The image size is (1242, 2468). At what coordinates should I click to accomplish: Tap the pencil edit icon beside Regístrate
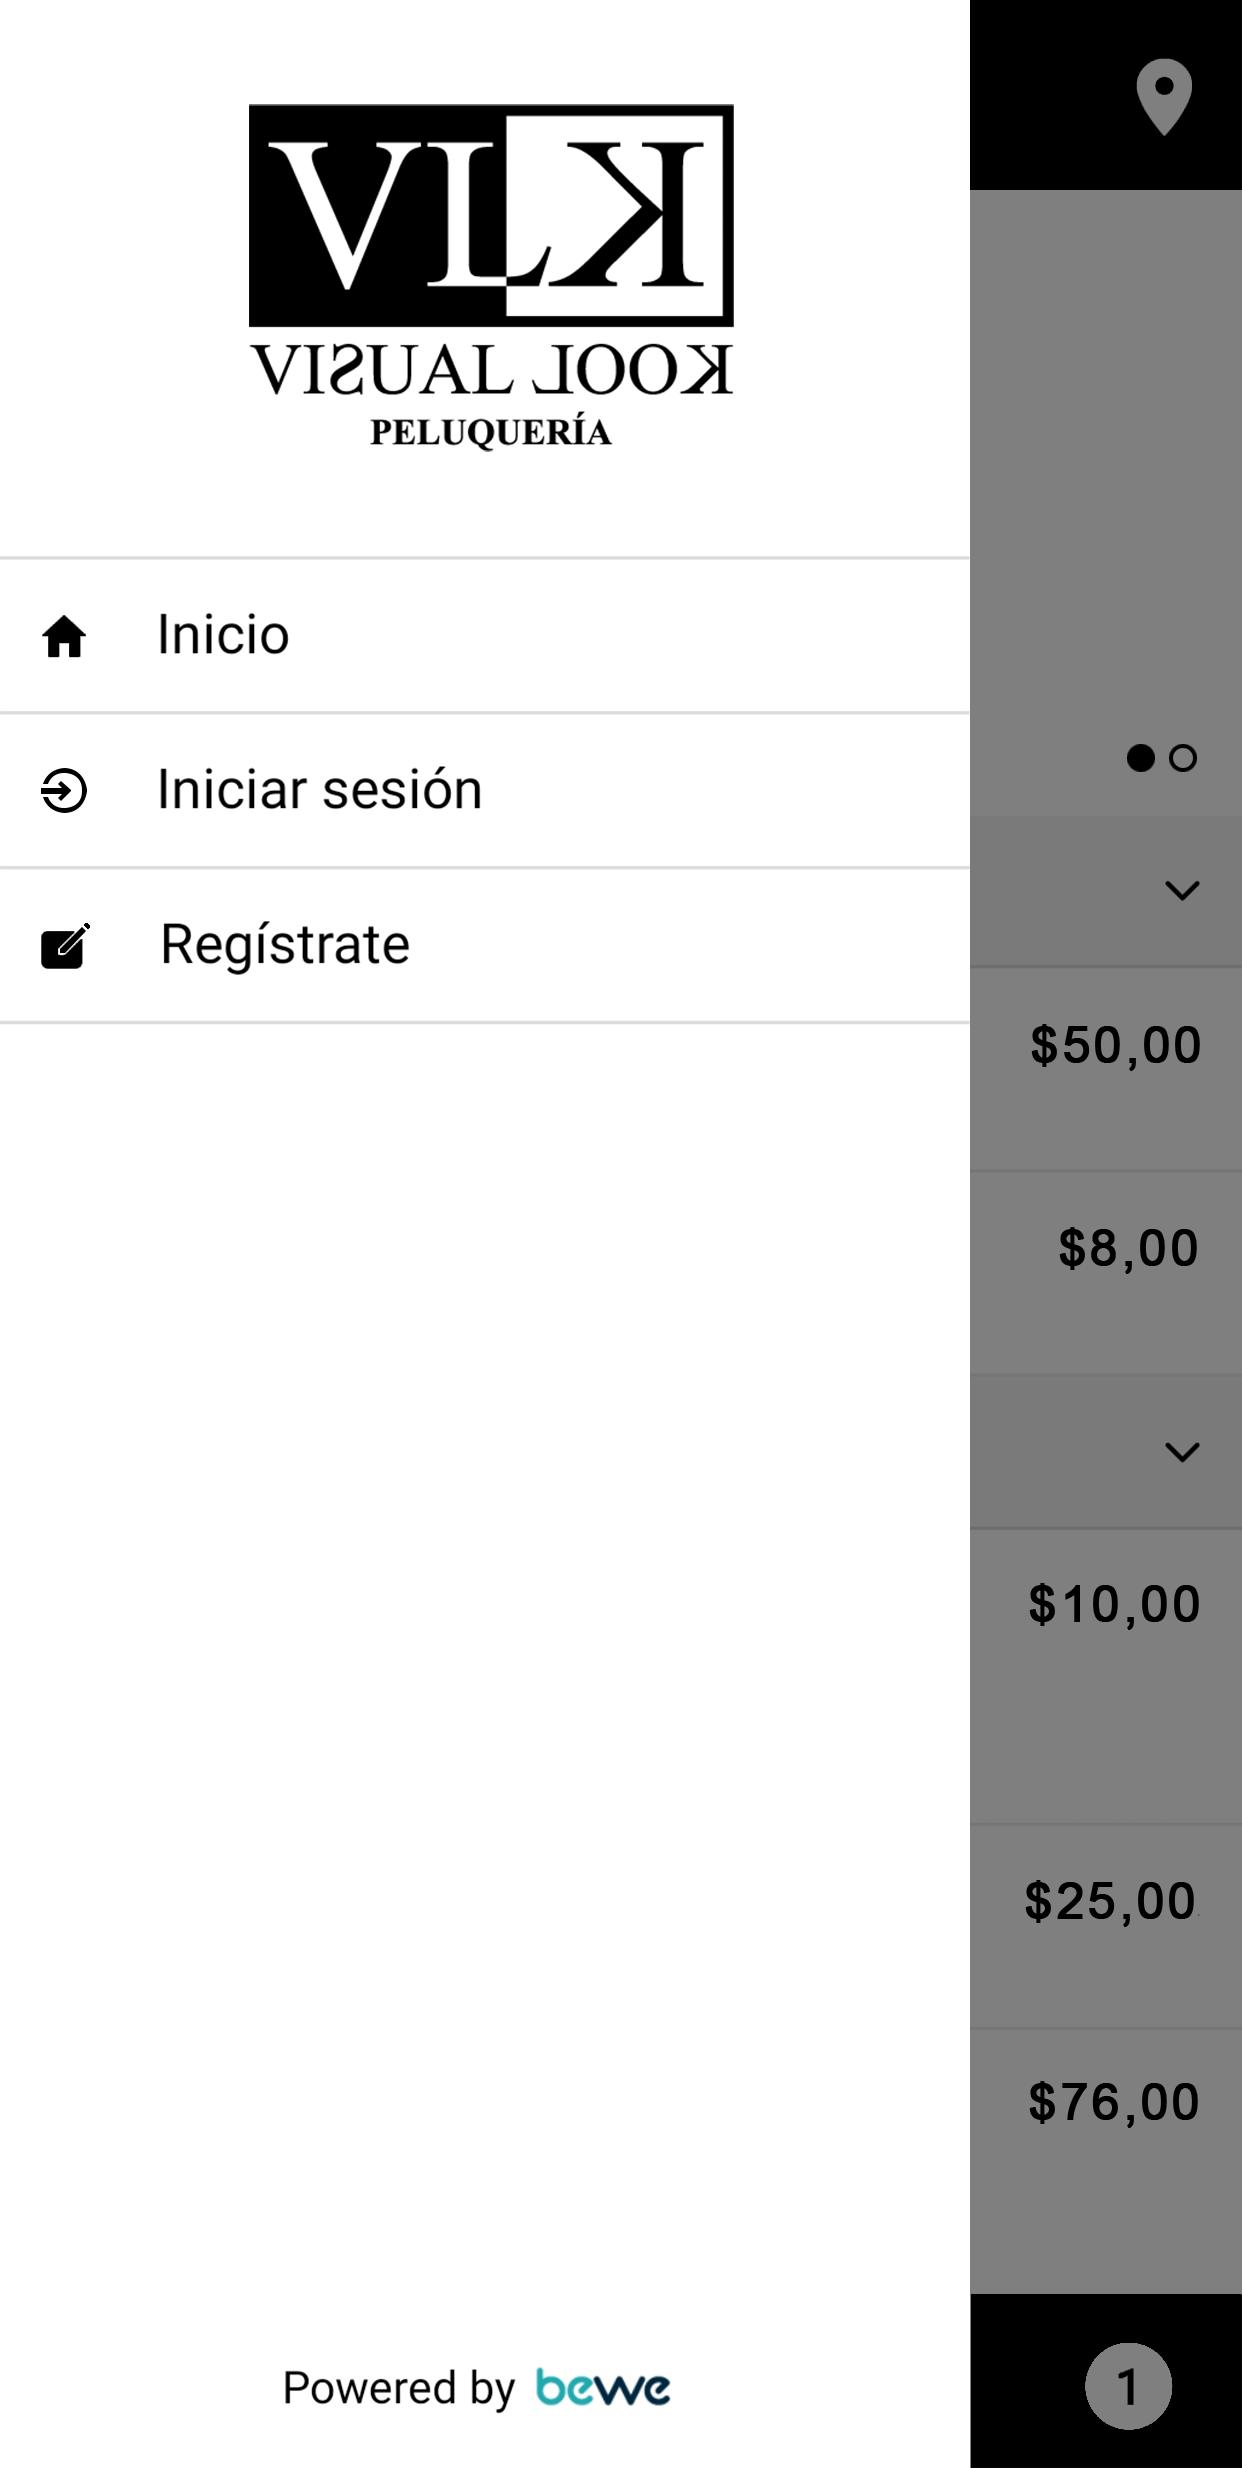pyautogui.click(x=65, y=946)
